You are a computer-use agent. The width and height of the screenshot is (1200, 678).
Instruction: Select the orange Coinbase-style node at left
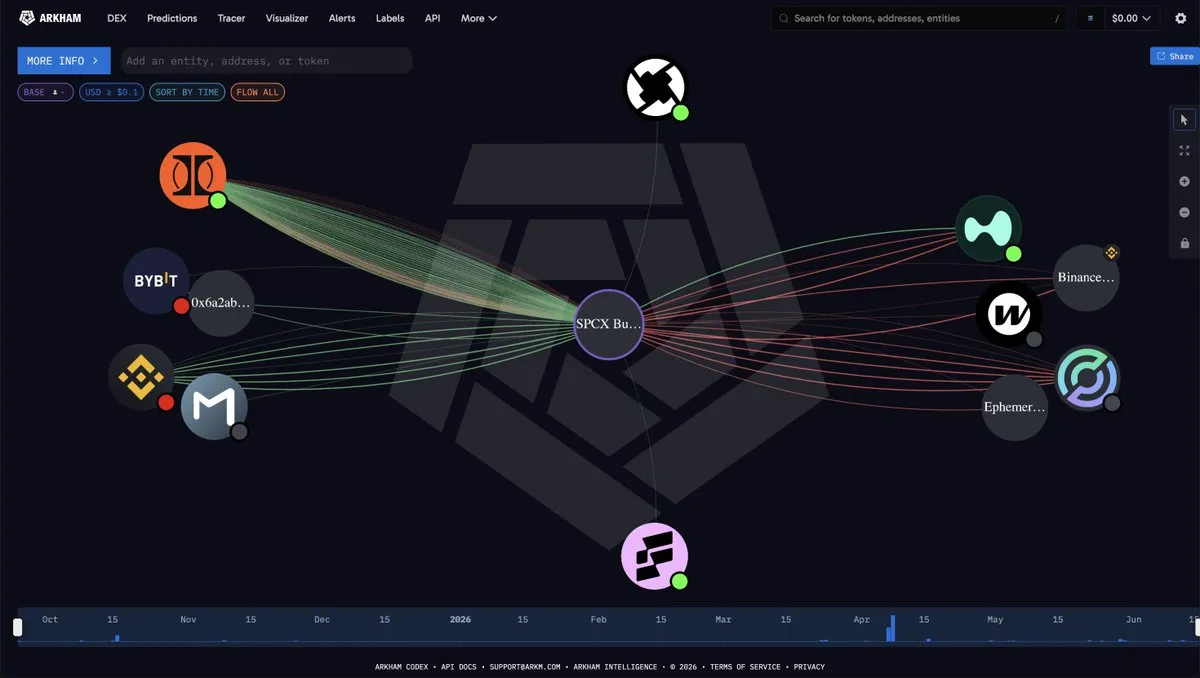point(192,176)
